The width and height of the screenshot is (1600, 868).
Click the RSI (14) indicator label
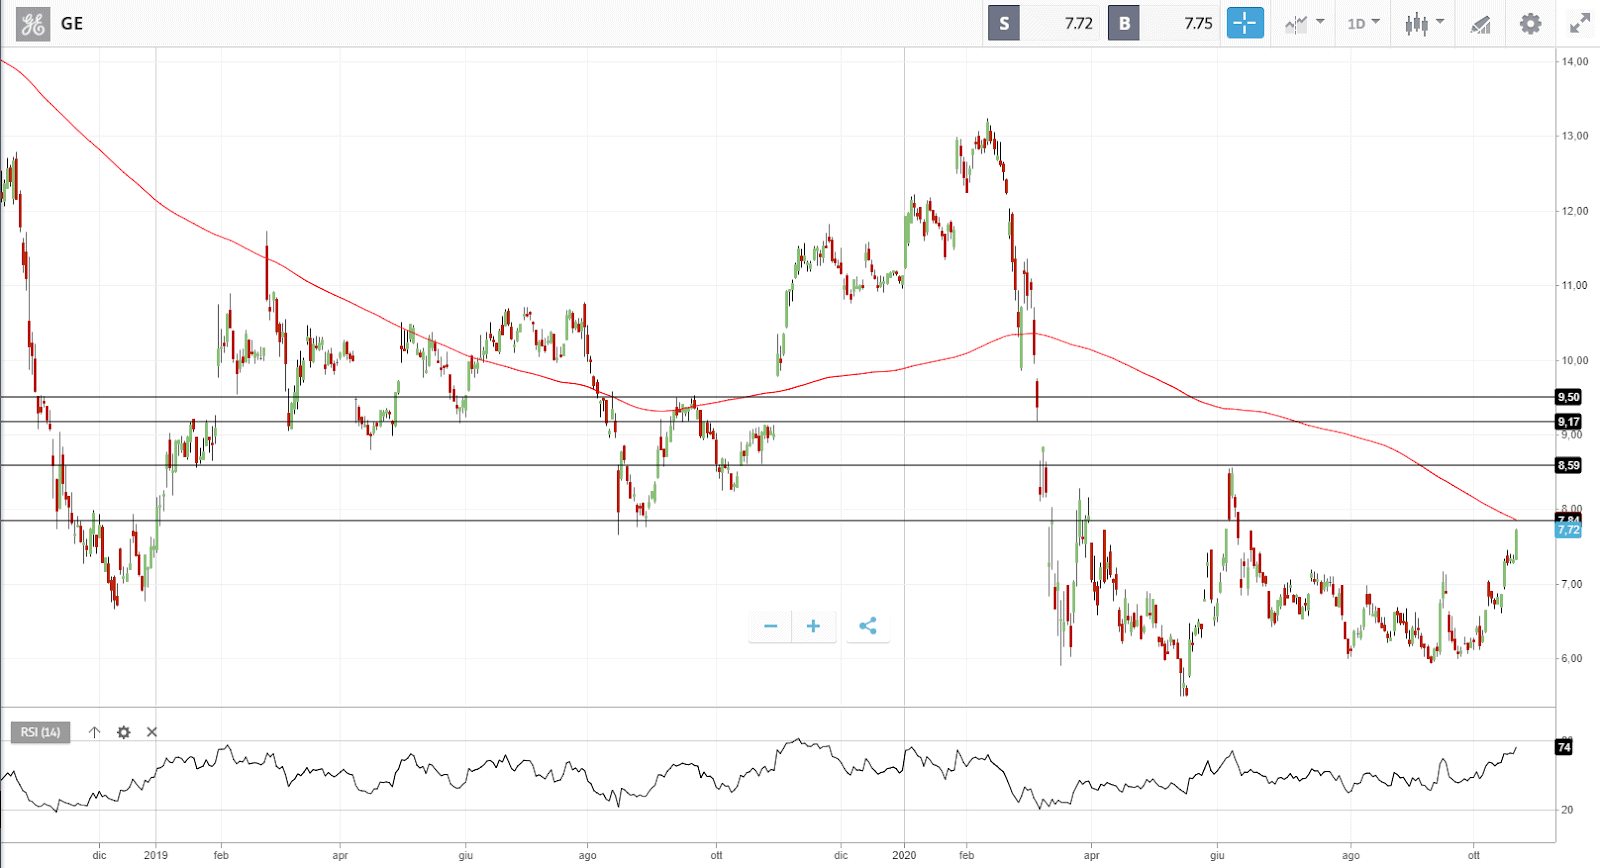[x=40, y=732]
